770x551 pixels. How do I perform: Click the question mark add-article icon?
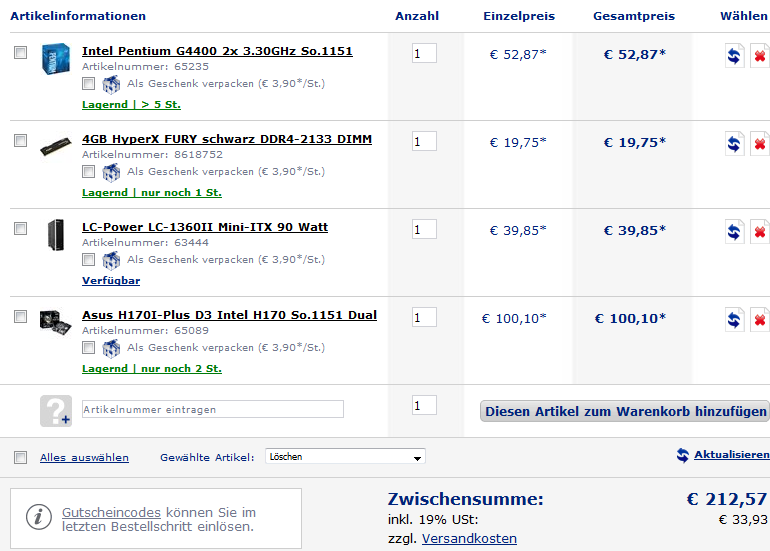[56, 411]
